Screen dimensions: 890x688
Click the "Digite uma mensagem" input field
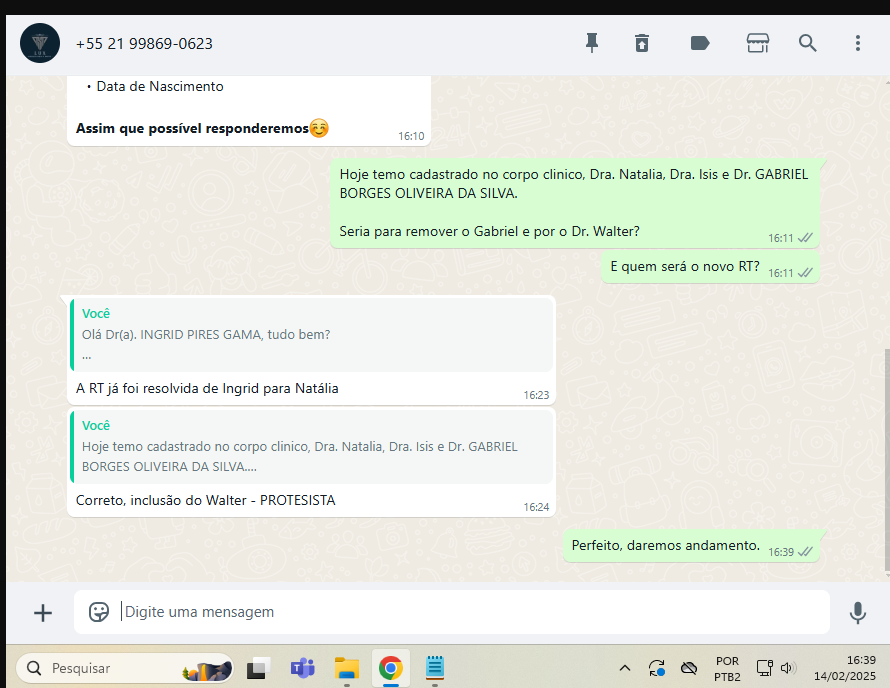(470, 612)
